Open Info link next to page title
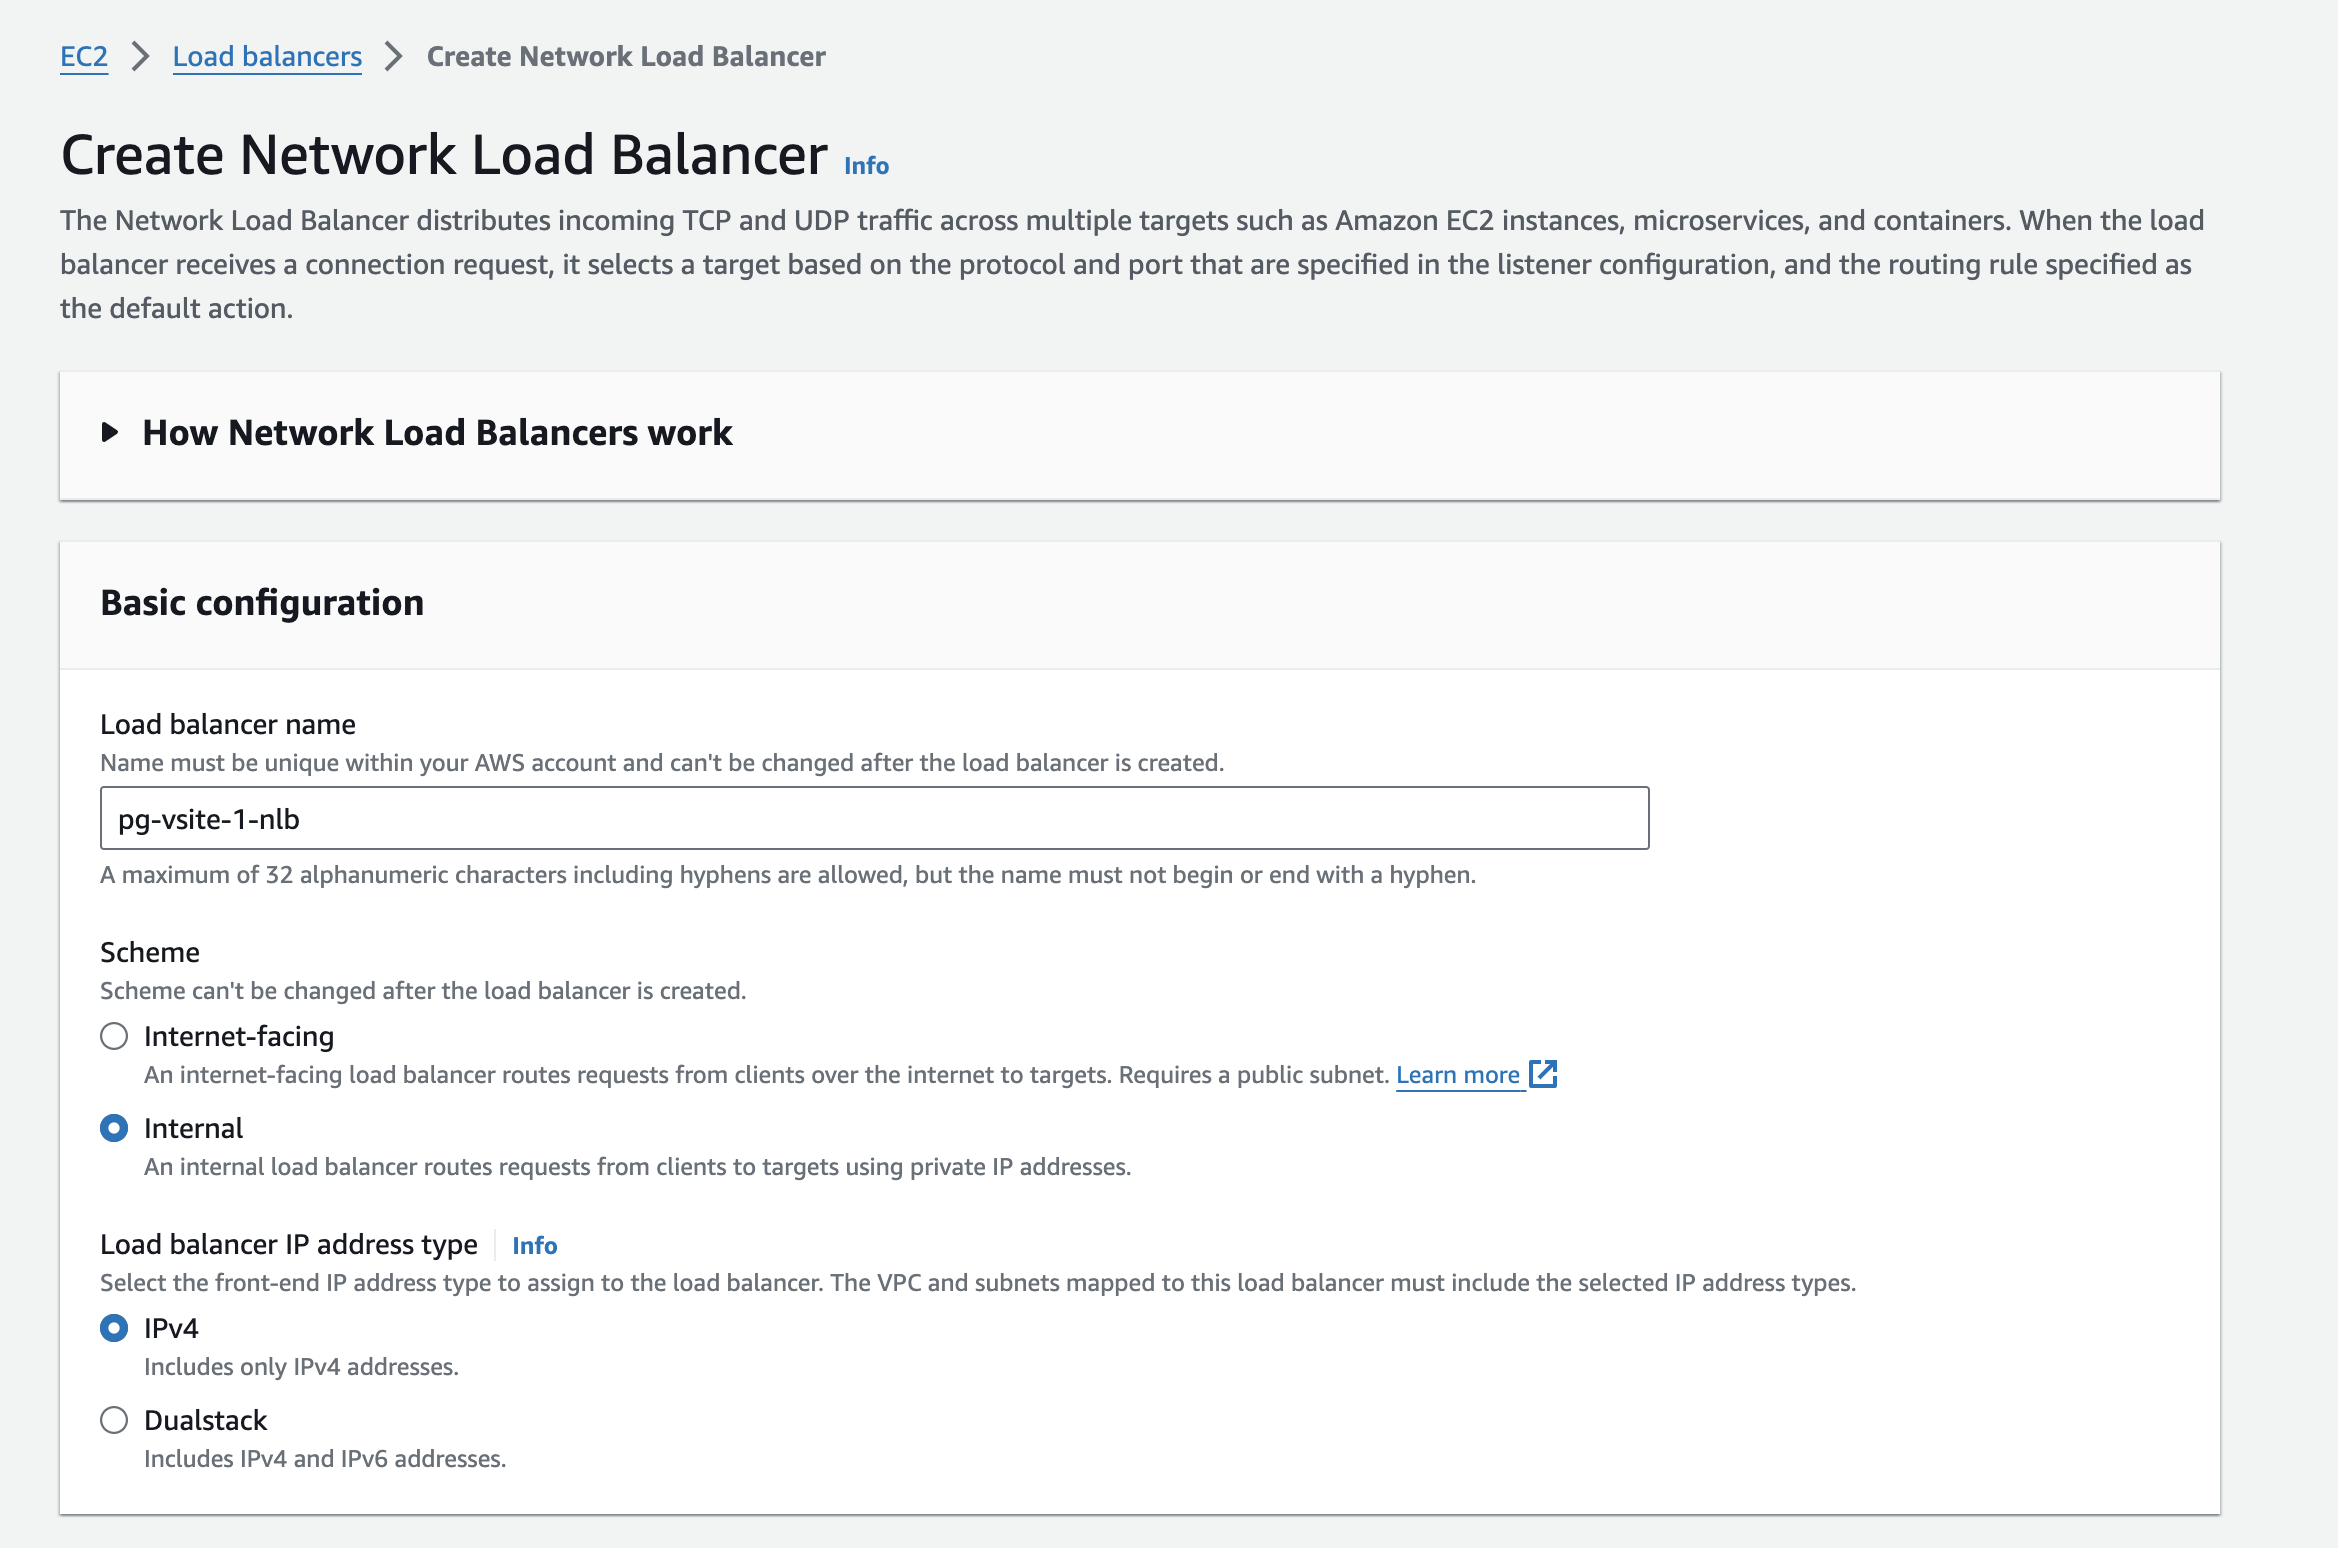This screenshot has width=2338, height=1548. coord(866,165)
